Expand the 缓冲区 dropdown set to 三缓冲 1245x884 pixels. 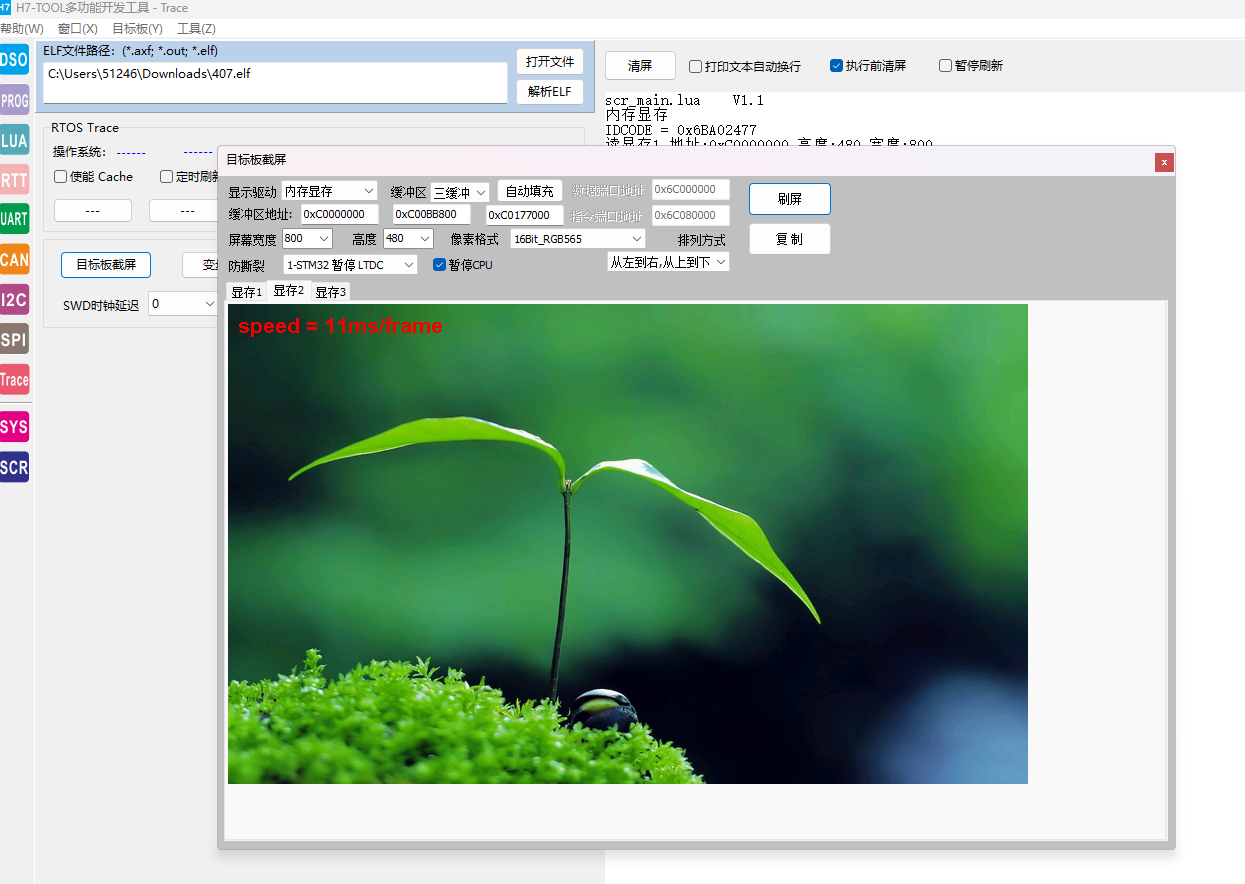coord(460,192)
